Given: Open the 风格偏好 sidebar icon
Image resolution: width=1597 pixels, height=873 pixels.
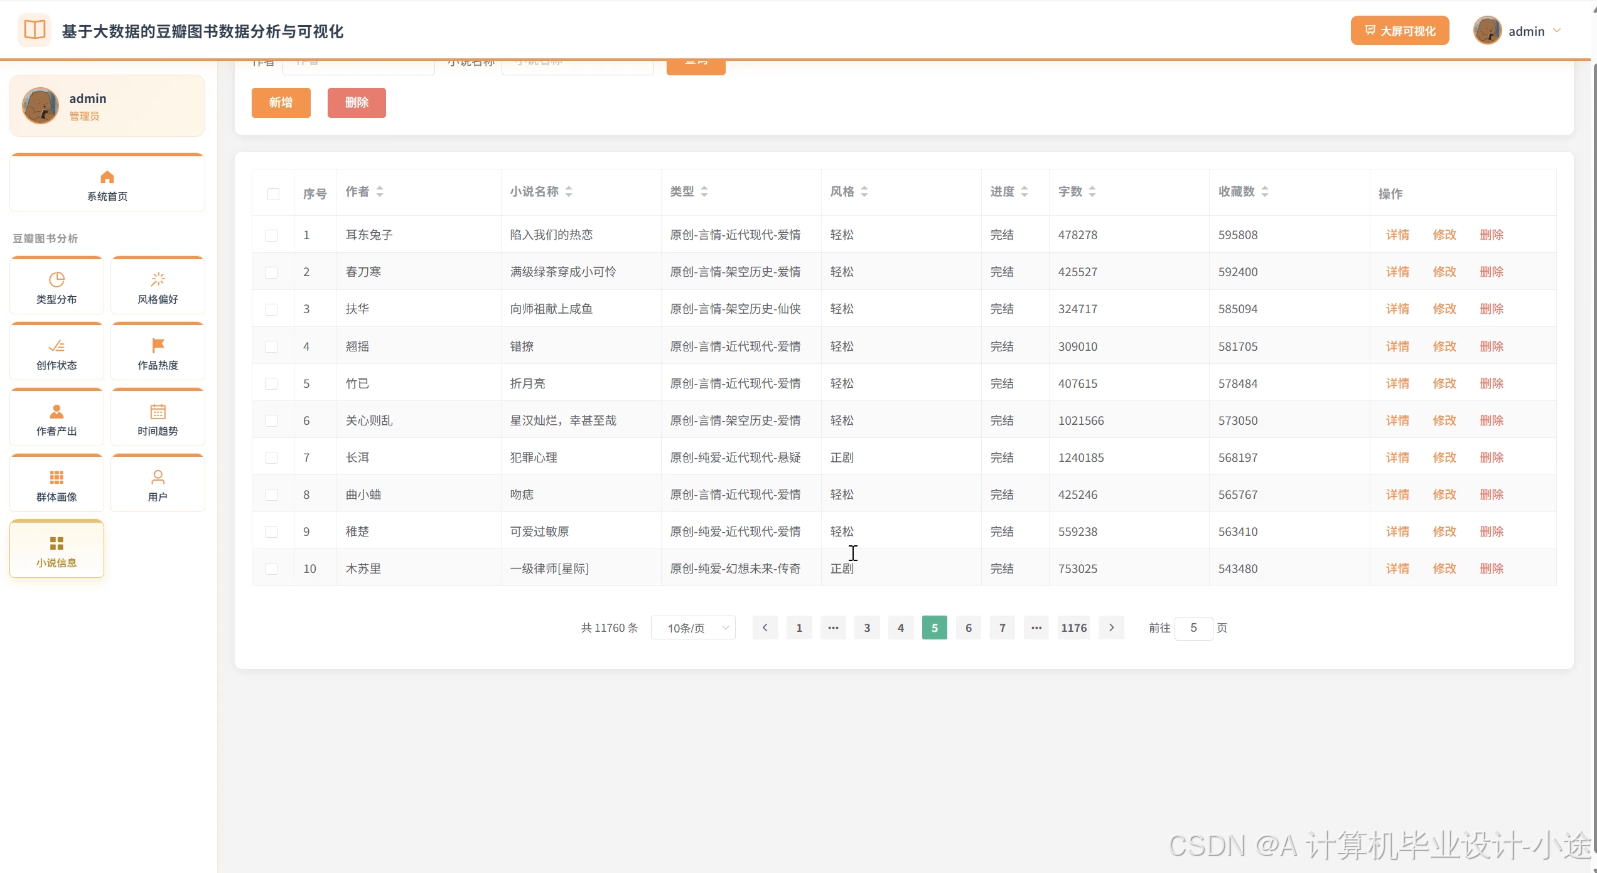Looking at the screenshot, I should [x=158, y=279].
